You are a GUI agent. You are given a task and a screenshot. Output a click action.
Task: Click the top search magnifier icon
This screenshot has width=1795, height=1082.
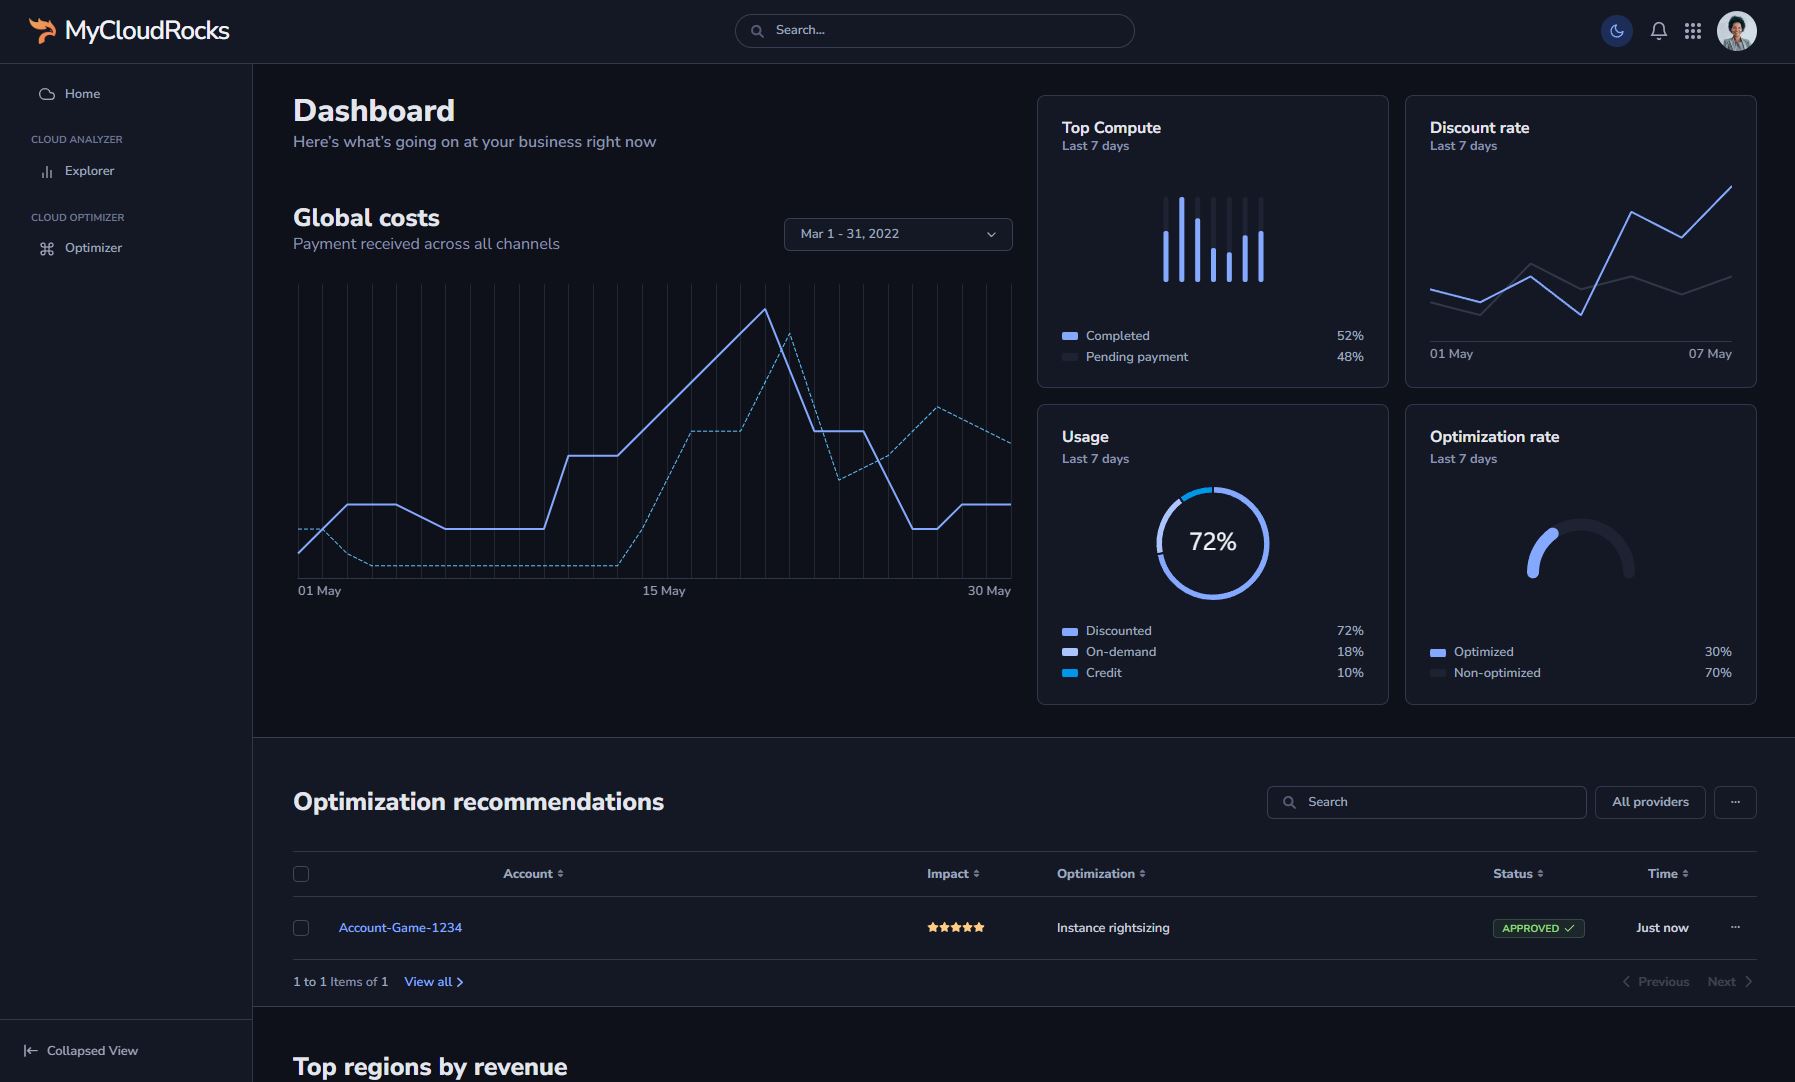click(757, 31)
